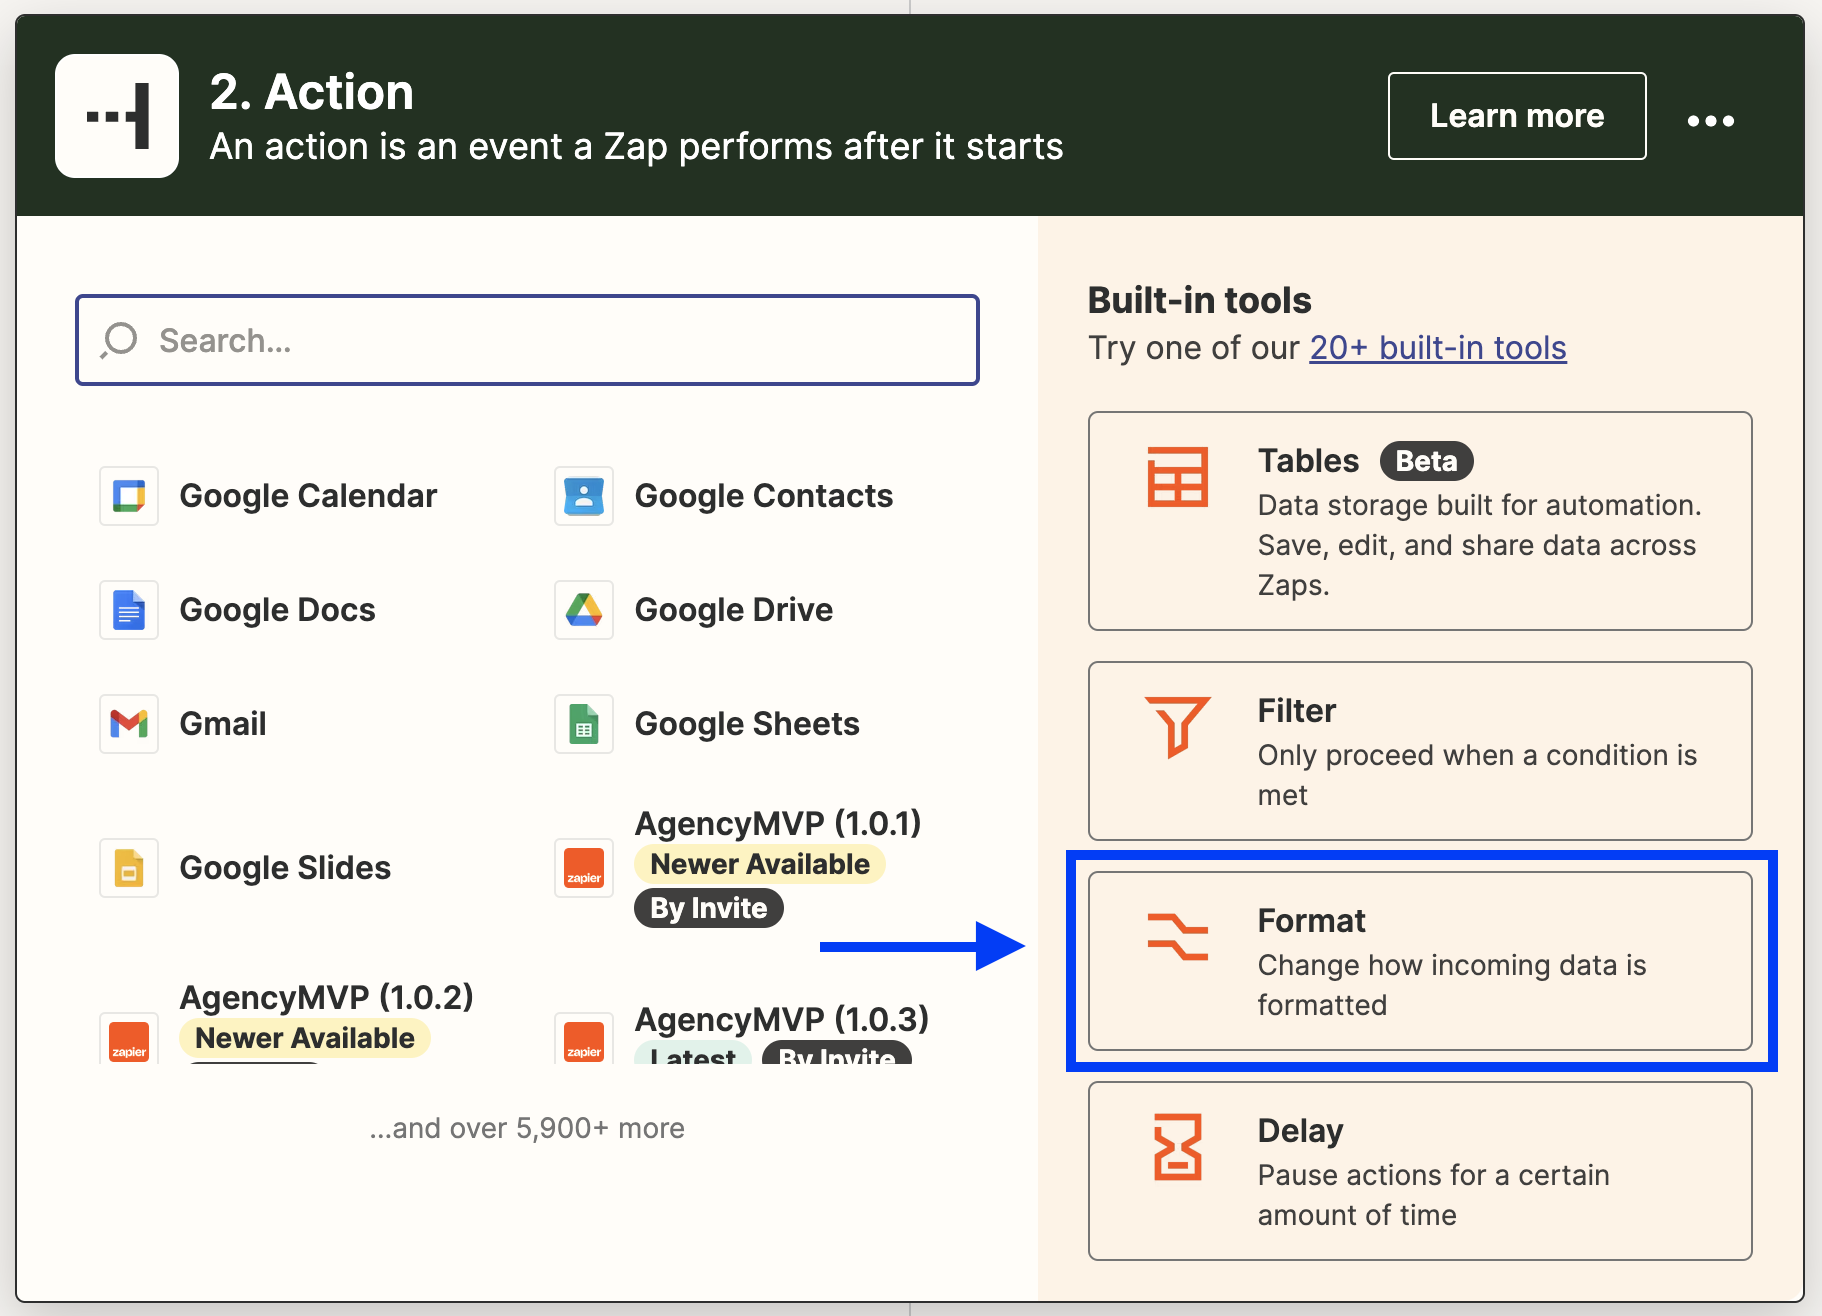Choose the Google Contacts icon
The width and height of the screenshot is (1822, 1316).
click(x=584, y=496)
